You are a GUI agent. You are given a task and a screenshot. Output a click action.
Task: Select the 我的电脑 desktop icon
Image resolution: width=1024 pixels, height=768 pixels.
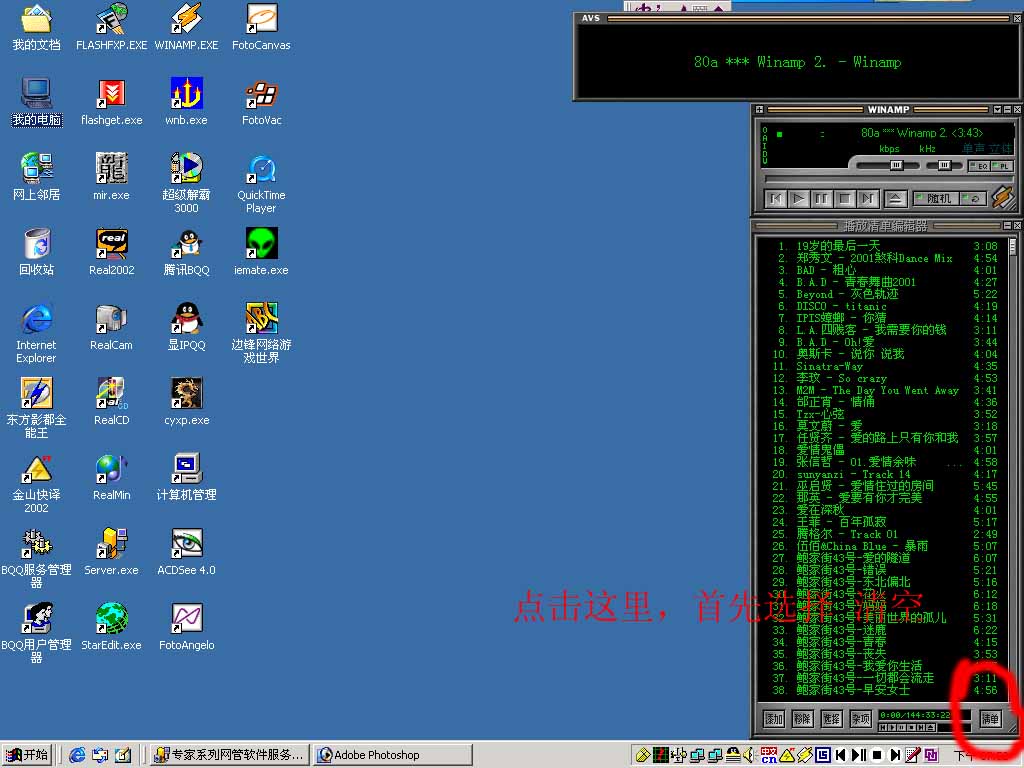click(x=37, y=102)
